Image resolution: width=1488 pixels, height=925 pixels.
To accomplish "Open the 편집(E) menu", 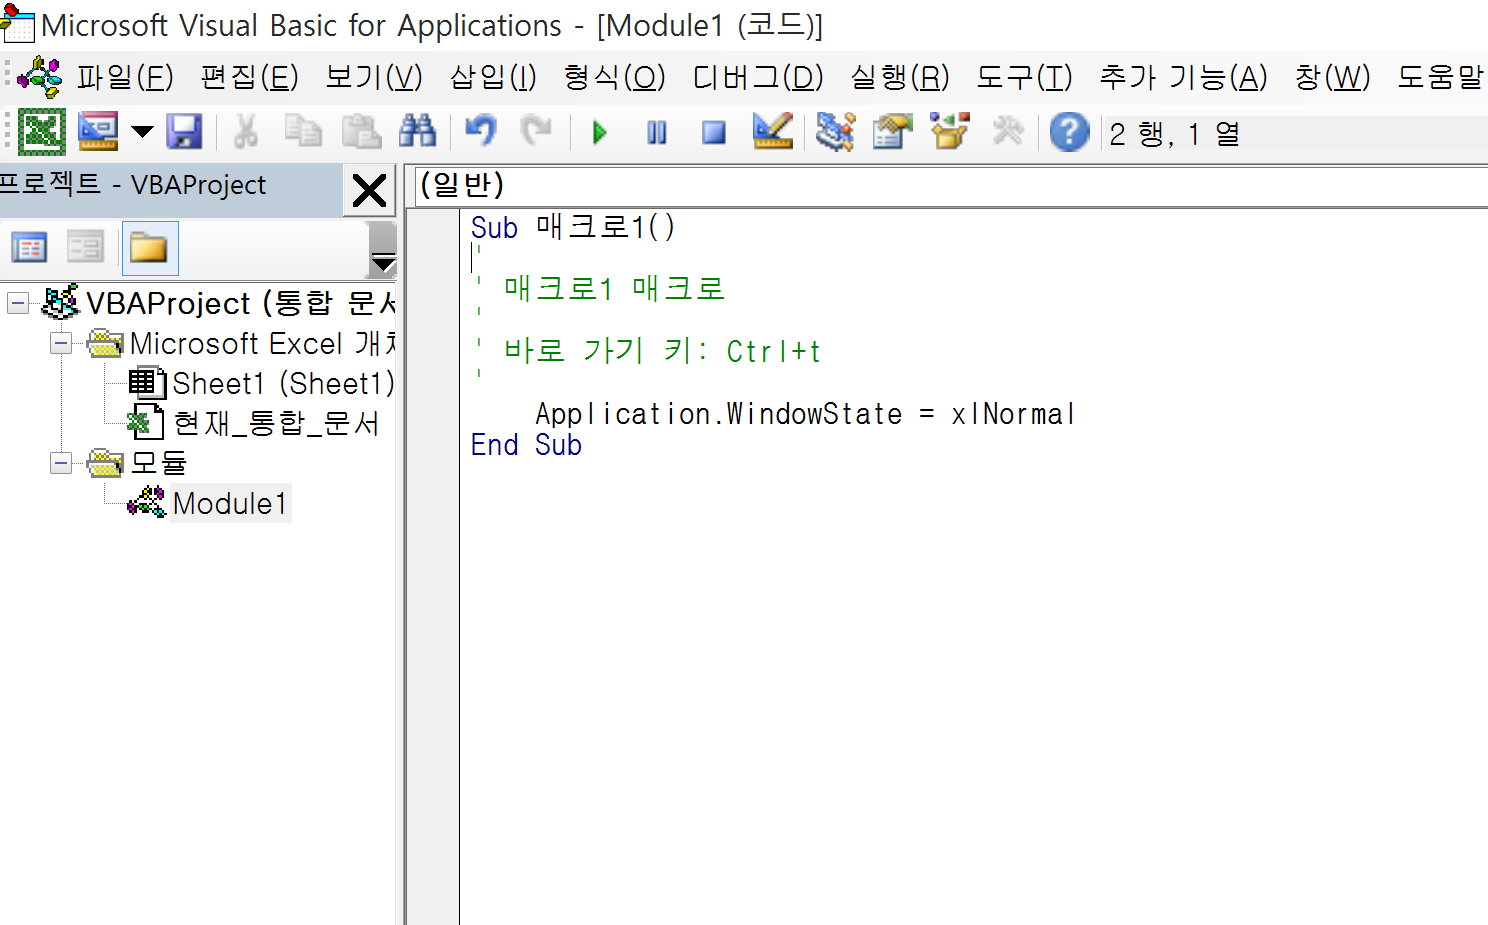I will click(x=249, y=77).
